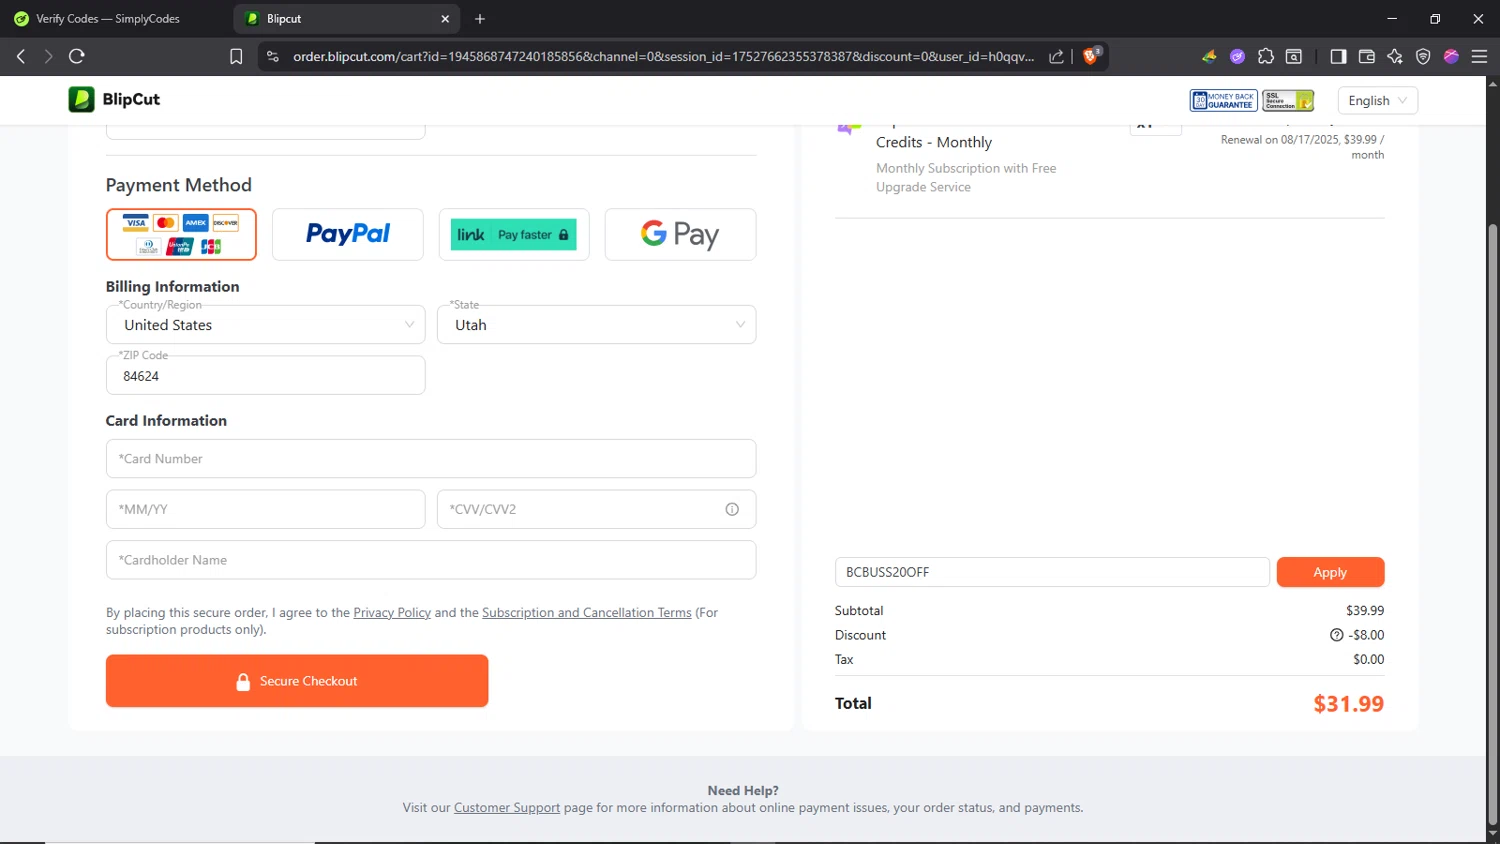Screen dimensions: 1500x844
Task: Click the 30 Day Money Back Guarantee badge
Action: coord(1223,100)
